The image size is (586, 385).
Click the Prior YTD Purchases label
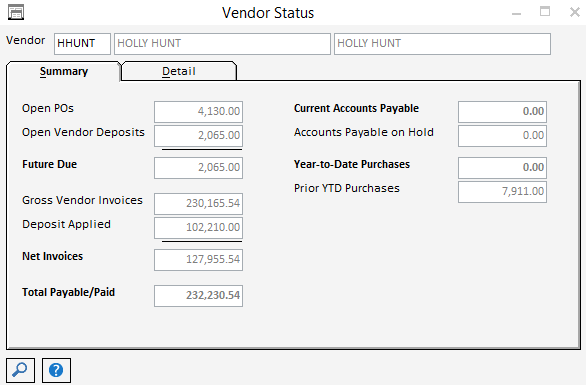coord(346,188)
